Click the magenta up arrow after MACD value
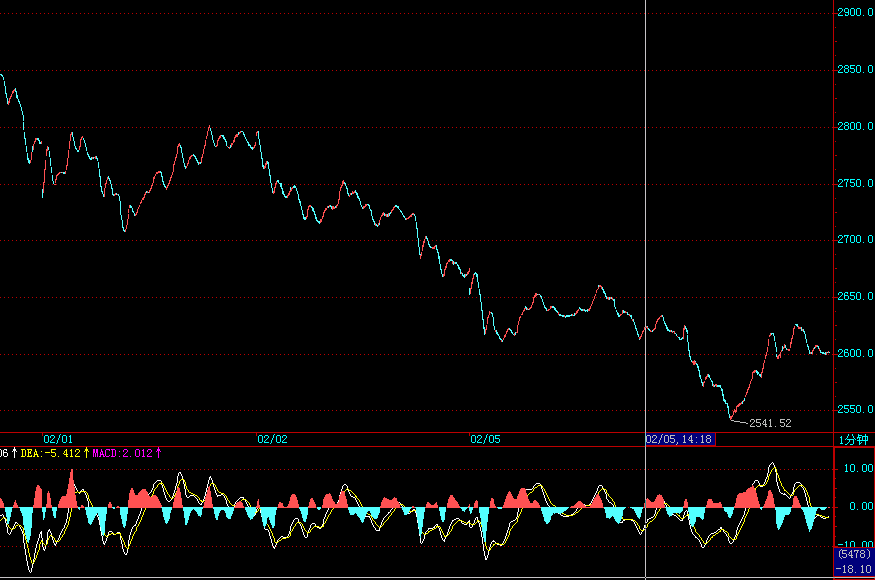 click(x=158, y=453)
